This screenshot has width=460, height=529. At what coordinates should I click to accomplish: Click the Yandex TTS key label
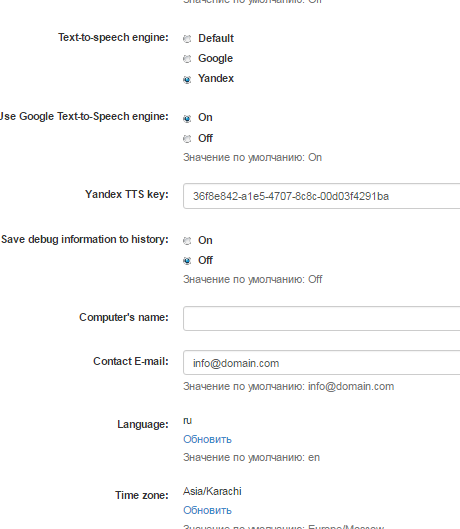127,194
